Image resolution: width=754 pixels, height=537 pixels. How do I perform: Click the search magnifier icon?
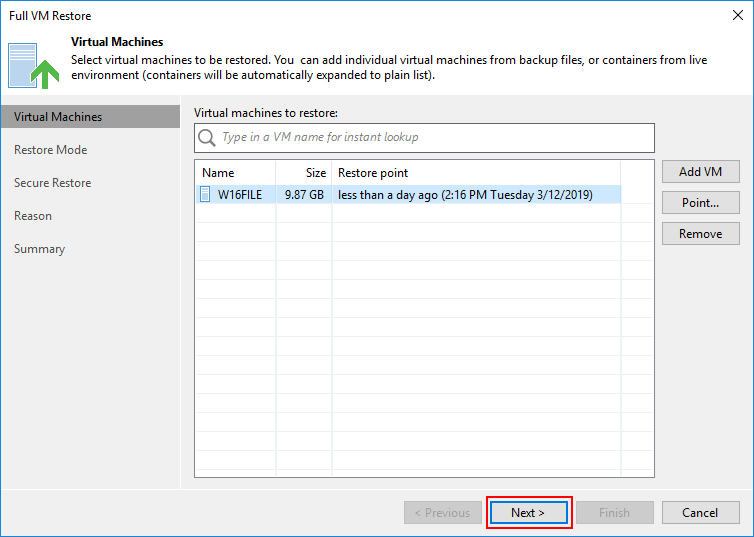207,137
